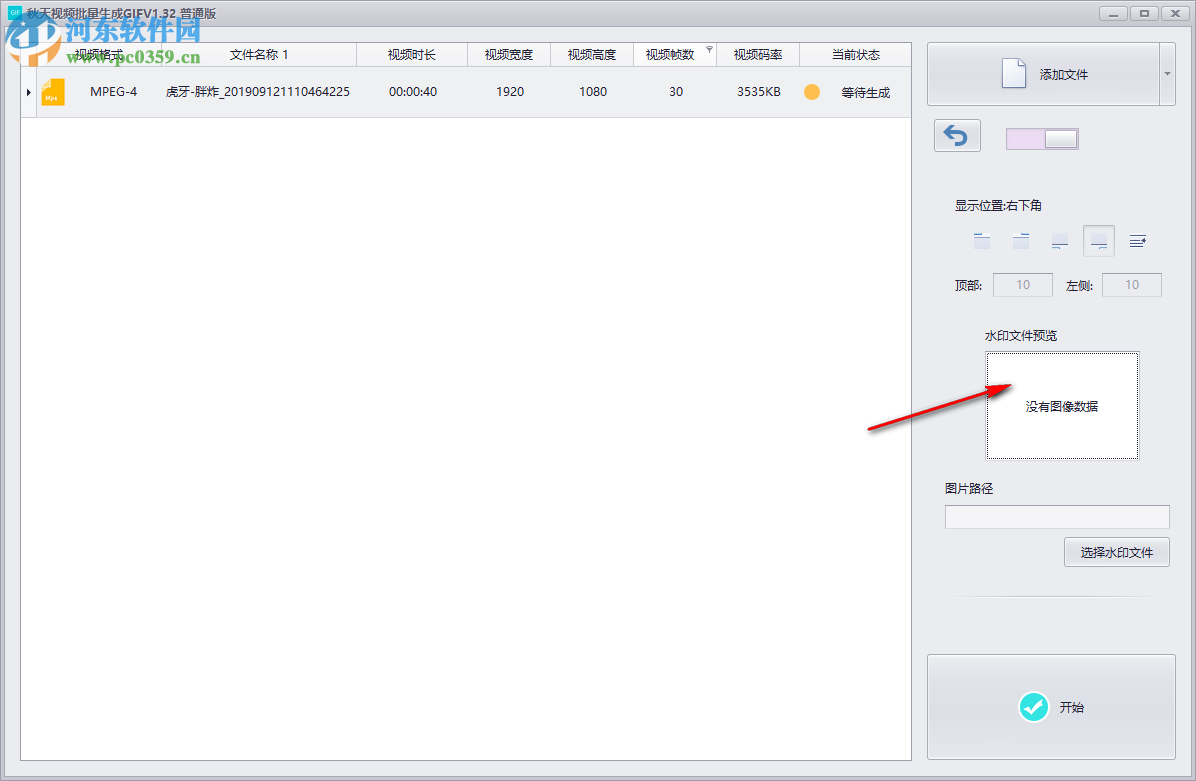Click the 左侧 (left) offset input field

click(1132, 284)
